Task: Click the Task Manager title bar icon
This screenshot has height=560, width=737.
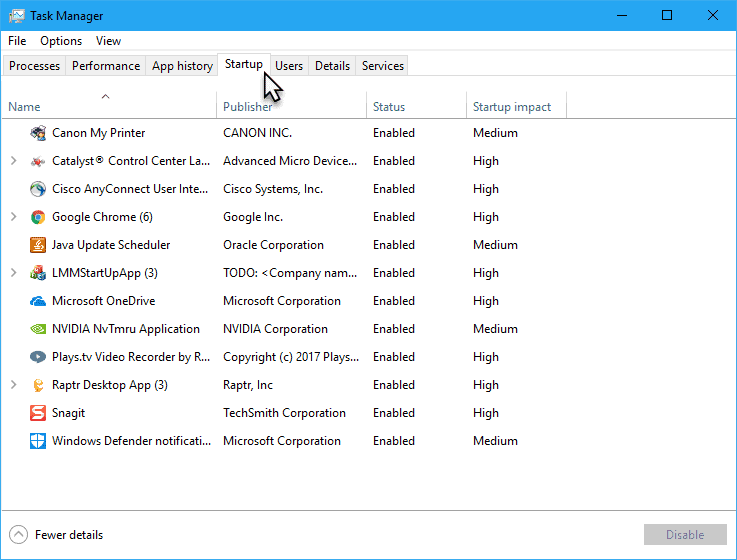Action: [16, 16]
